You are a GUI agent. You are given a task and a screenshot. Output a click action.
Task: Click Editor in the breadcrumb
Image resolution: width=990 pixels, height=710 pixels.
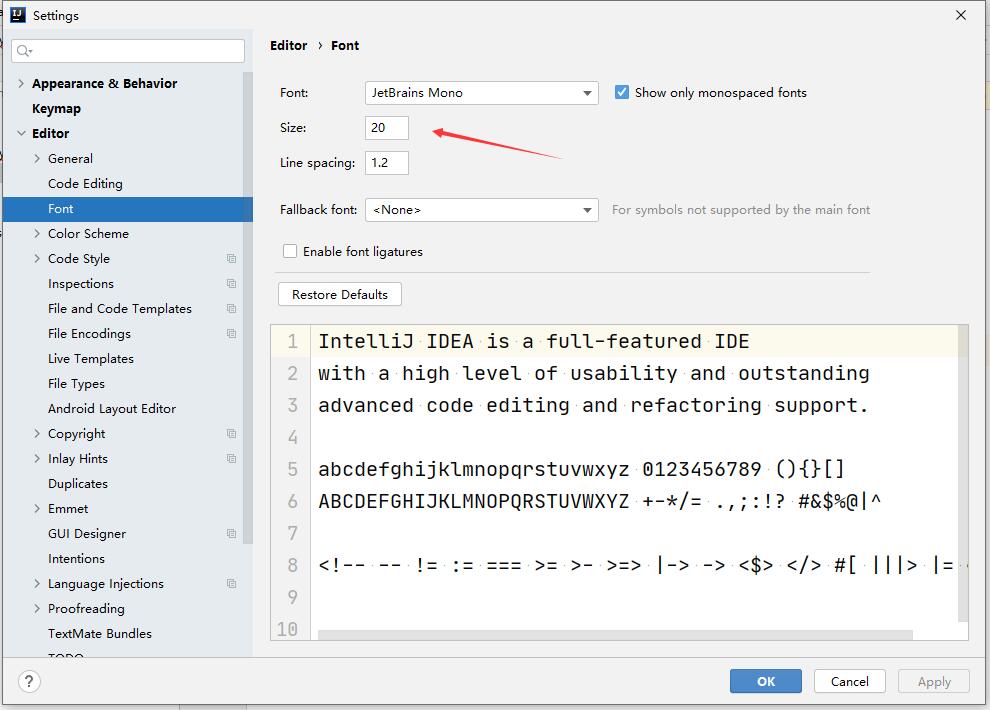click(289, 45)
